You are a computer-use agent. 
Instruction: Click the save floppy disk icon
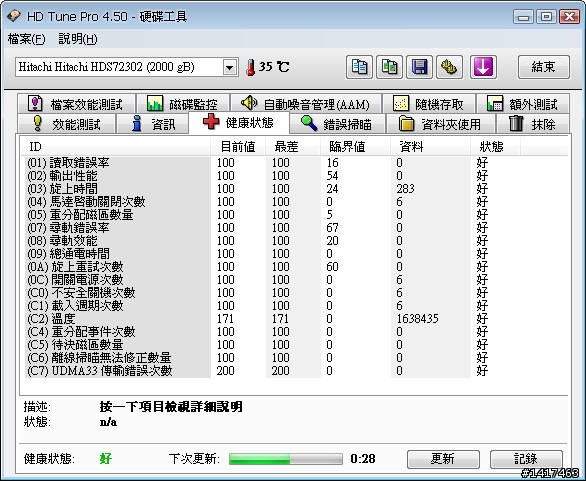tap(419, 67)
